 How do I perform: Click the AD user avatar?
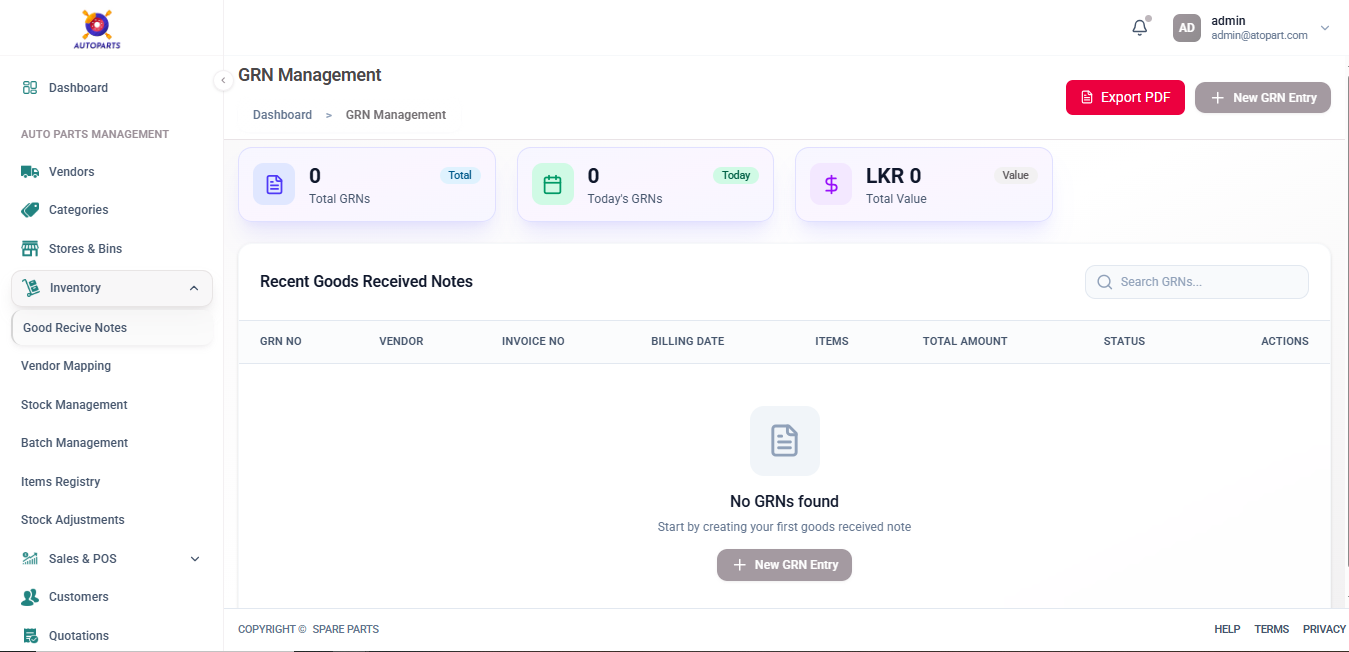[1186, 28]
